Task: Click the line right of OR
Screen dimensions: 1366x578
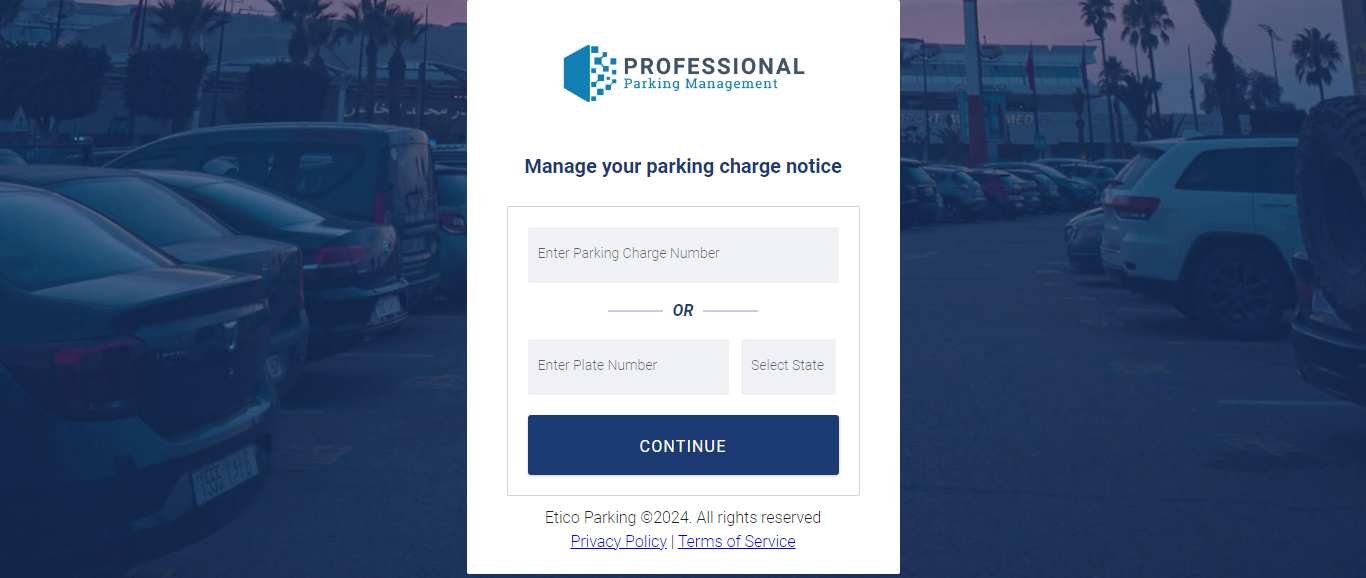Action: (x=730, y=311)
